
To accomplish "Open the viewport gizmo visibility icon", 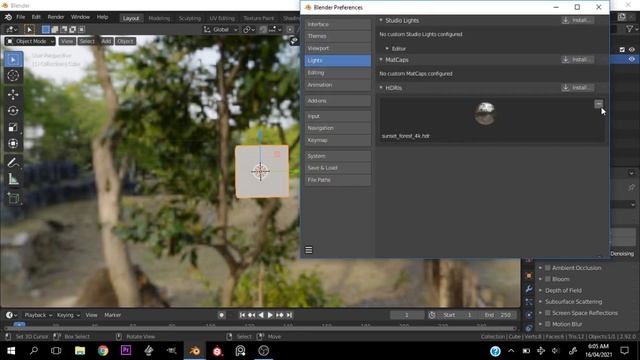I will coord(294,41).
